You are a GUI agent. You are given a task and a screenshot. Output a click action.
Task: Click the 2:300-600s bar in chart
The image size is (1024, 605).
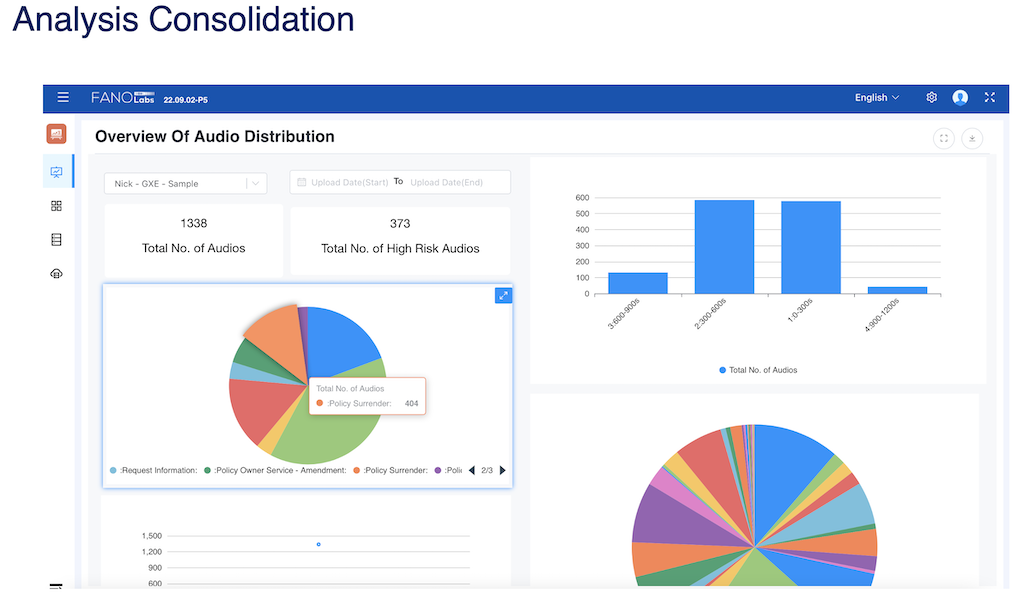tap(724, 247)
